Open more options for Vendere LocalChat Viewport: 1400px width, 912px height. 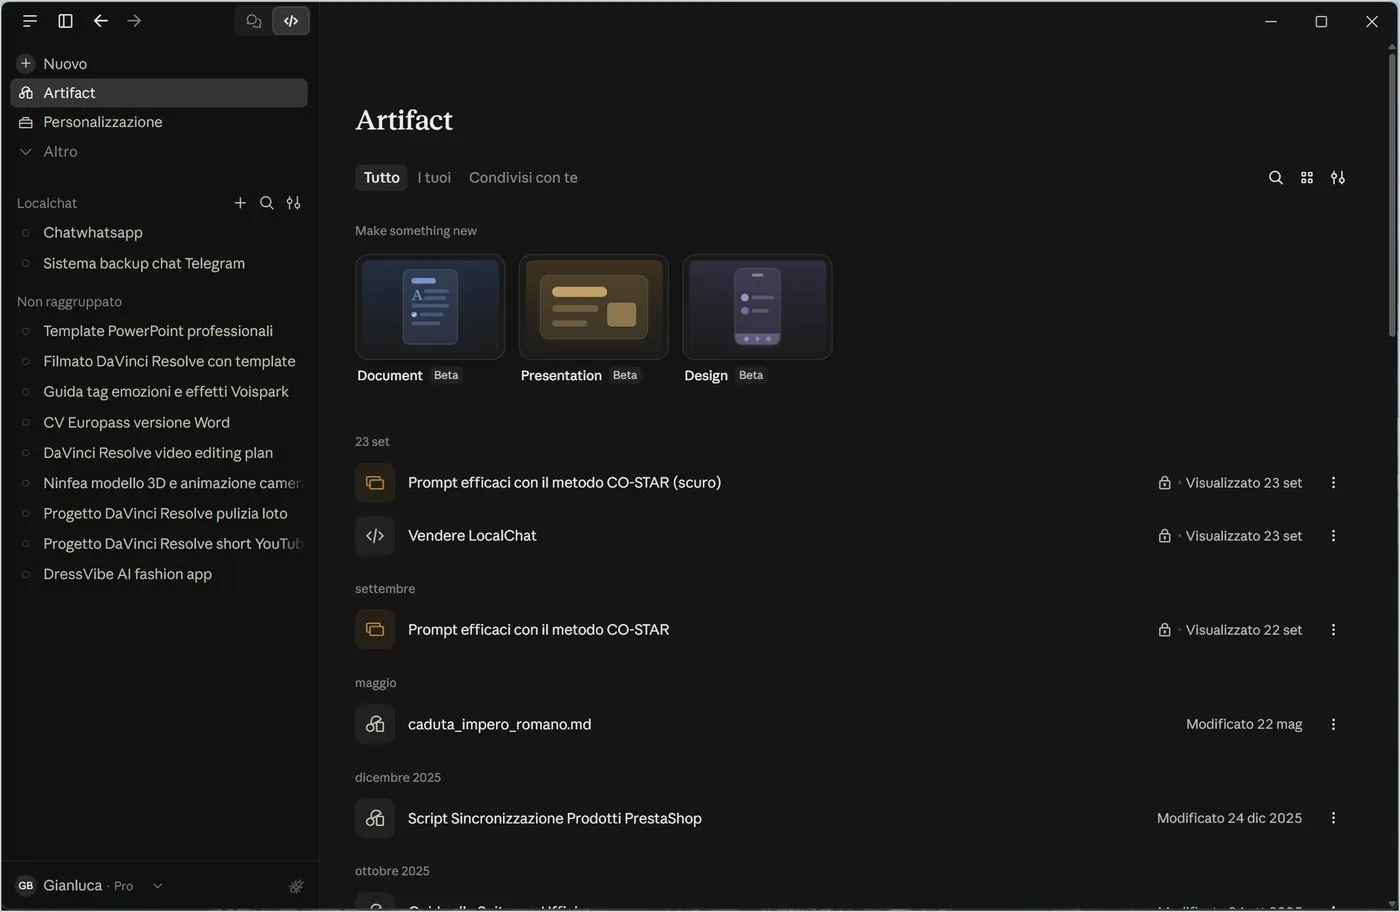pyautogui.click(x=1333, y=536)
